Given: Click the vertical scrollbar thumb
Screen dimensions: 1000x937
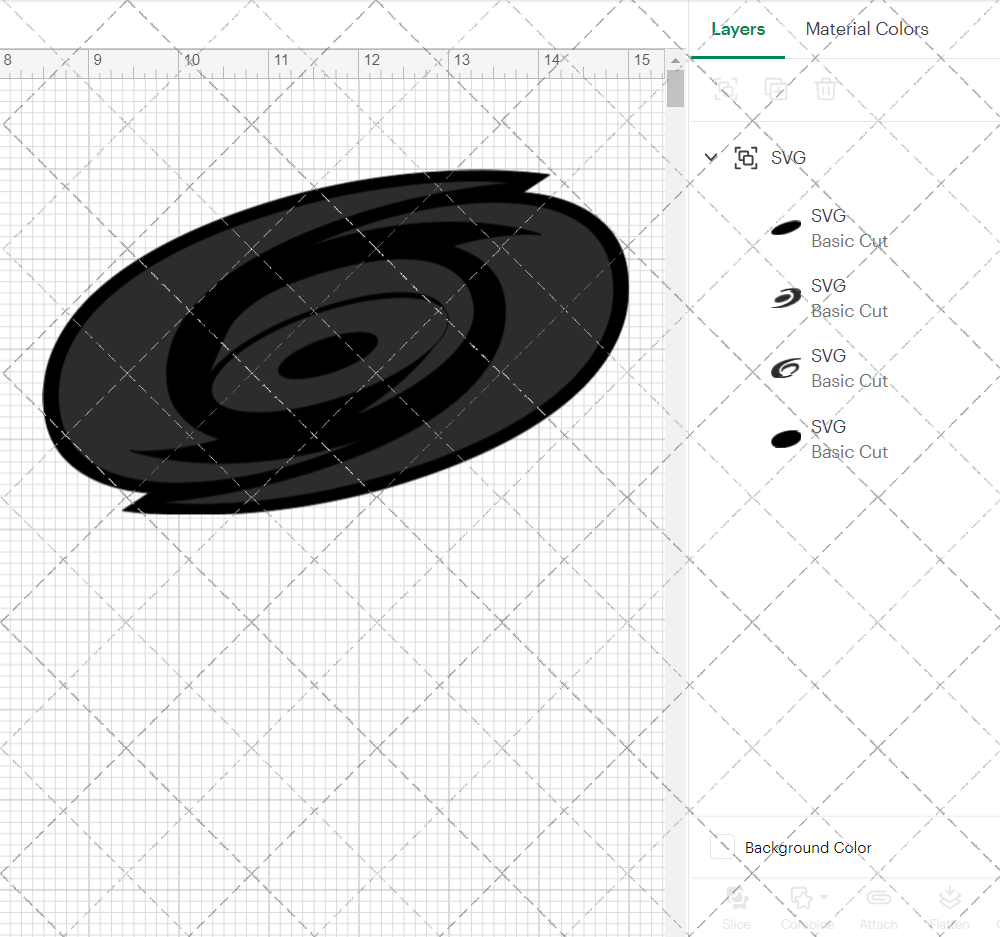Looking at the screenshot, I should point(675,88).
